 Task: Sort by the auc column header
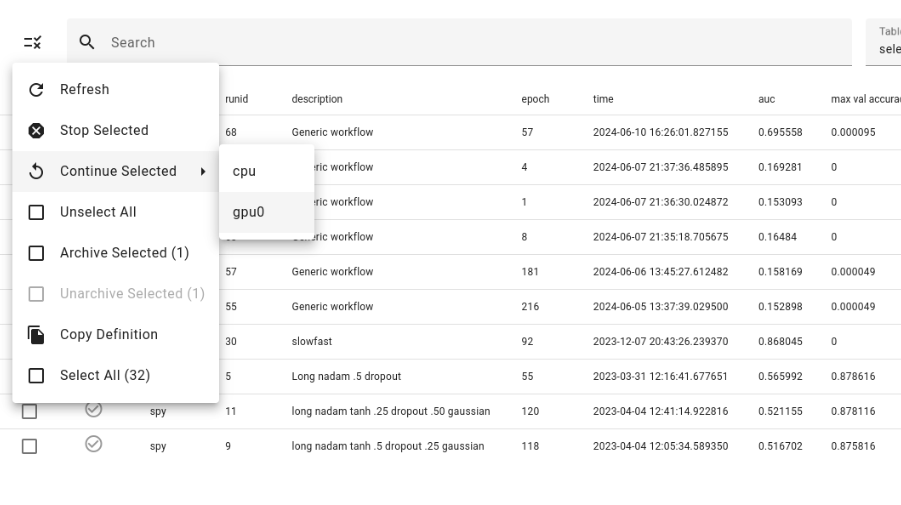click(766, 99)
